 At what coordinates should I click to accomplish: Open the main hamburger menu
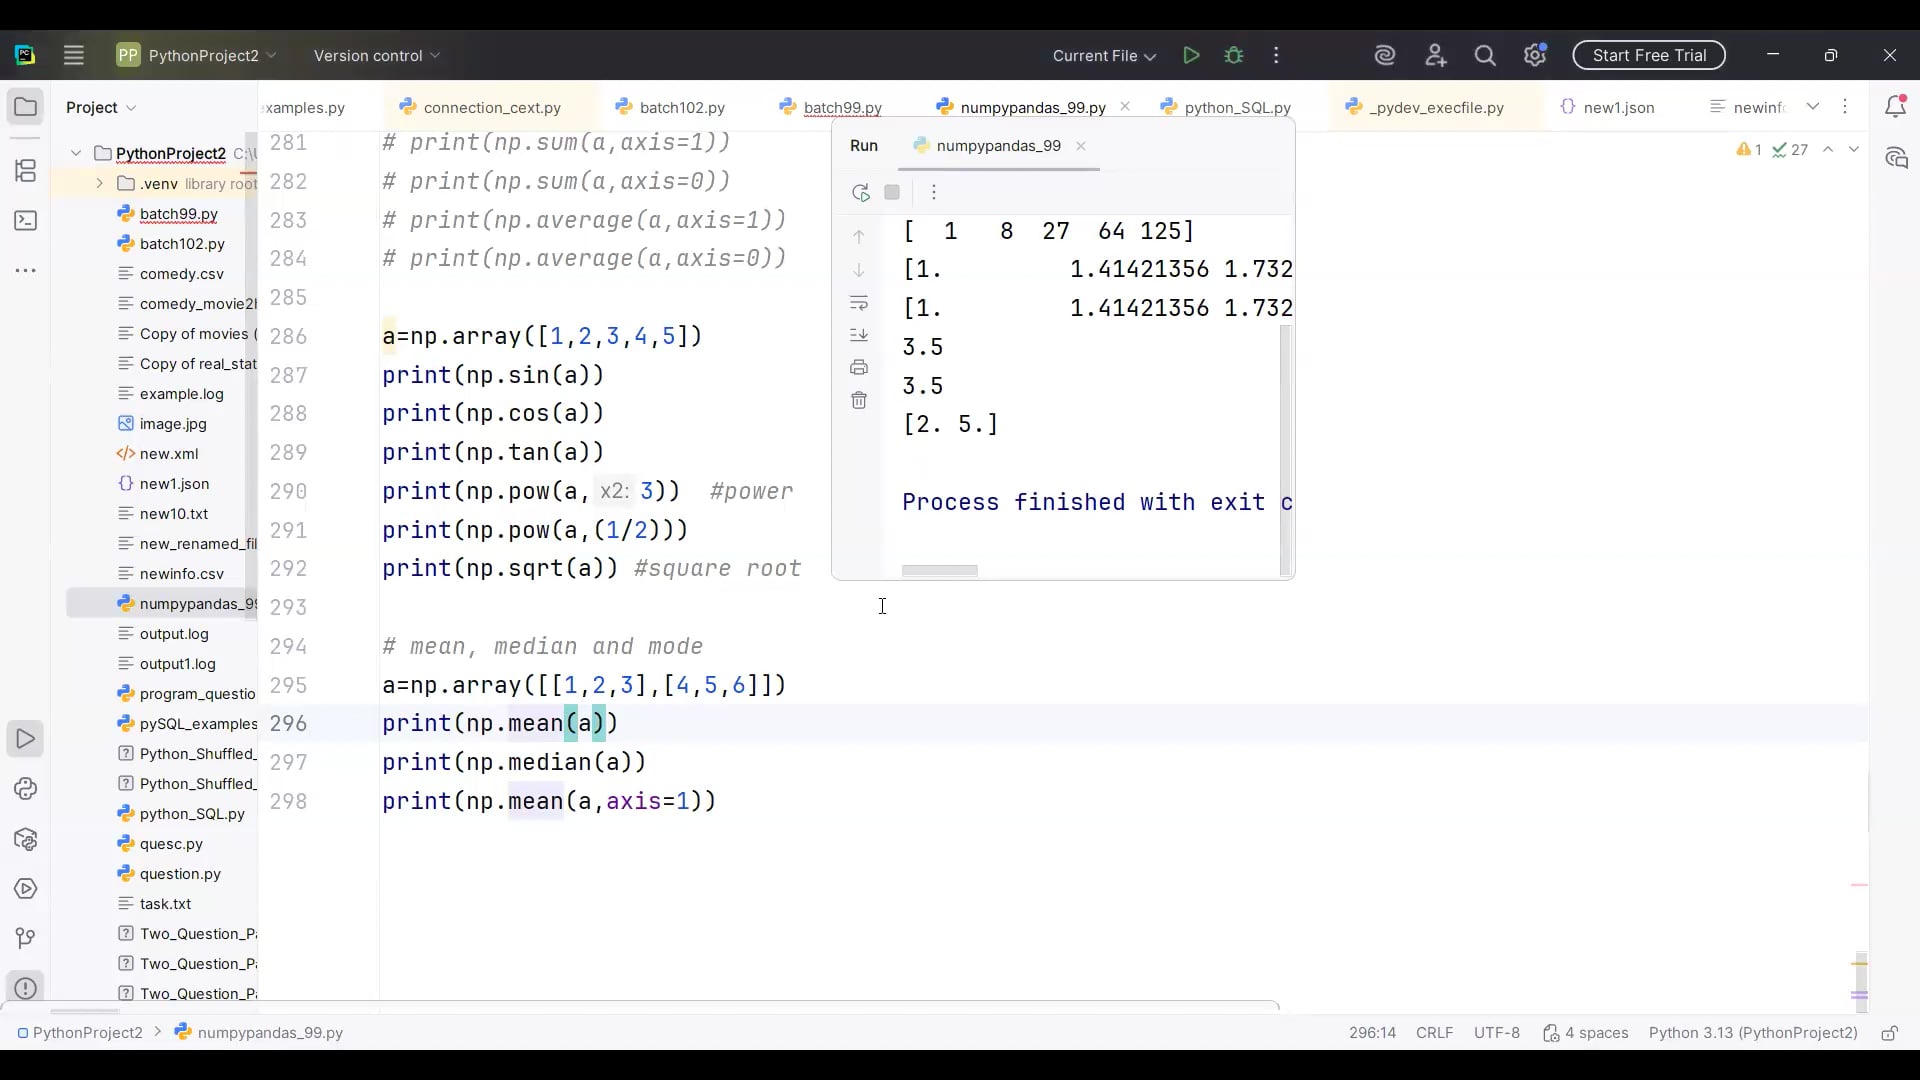pyautogui.click(x=73, y=56)
